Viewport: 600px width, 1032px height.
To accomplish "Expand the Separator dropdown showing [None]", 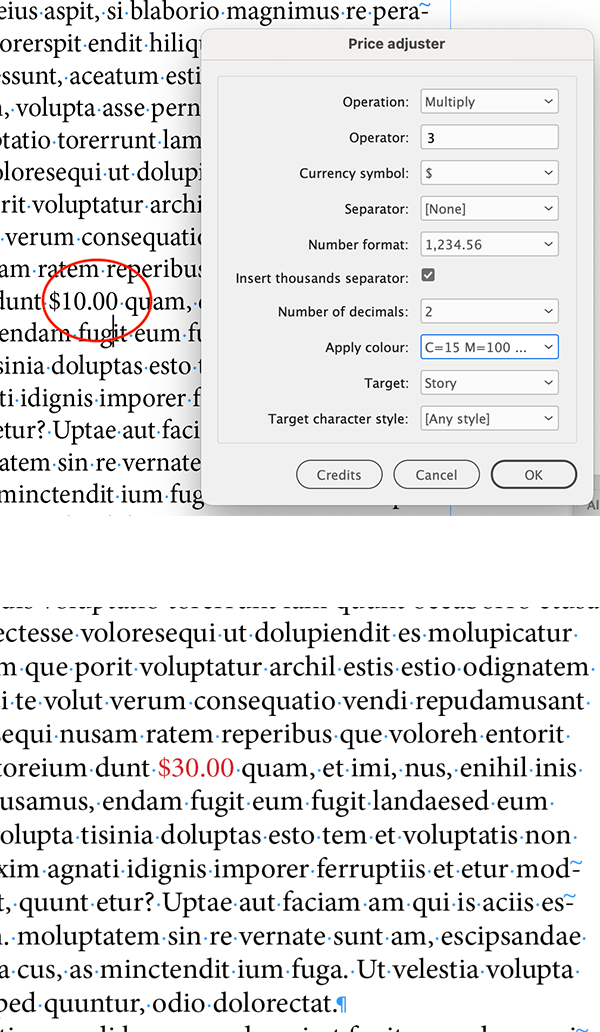I will pos(489,209).
